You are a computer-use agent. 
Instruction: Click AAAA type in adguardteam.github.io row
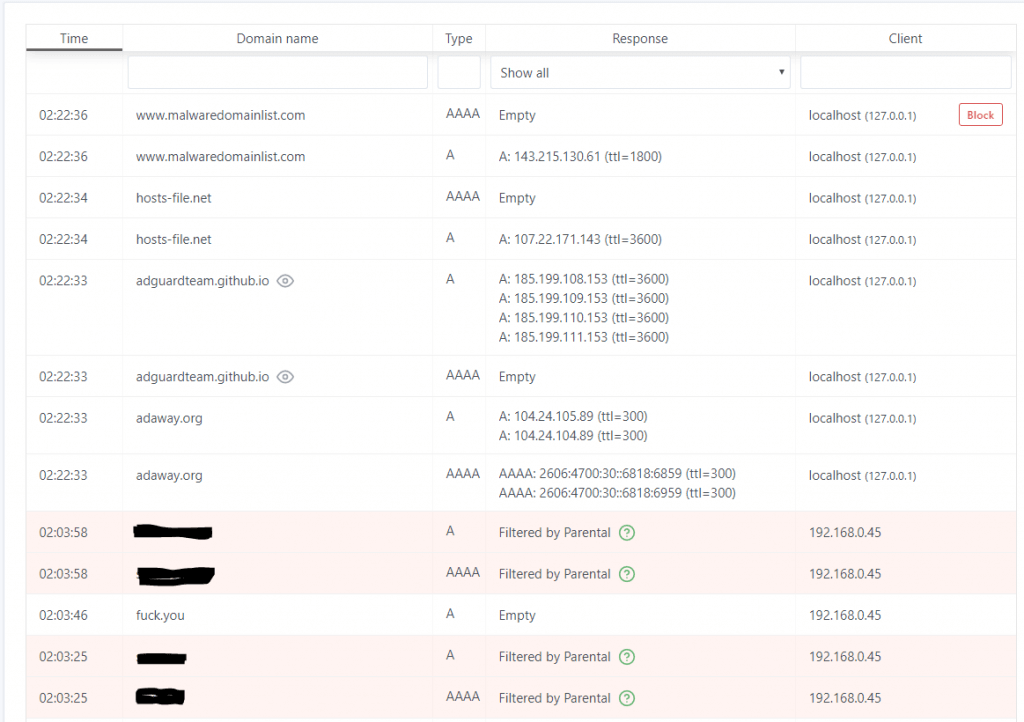pos(462,375)
